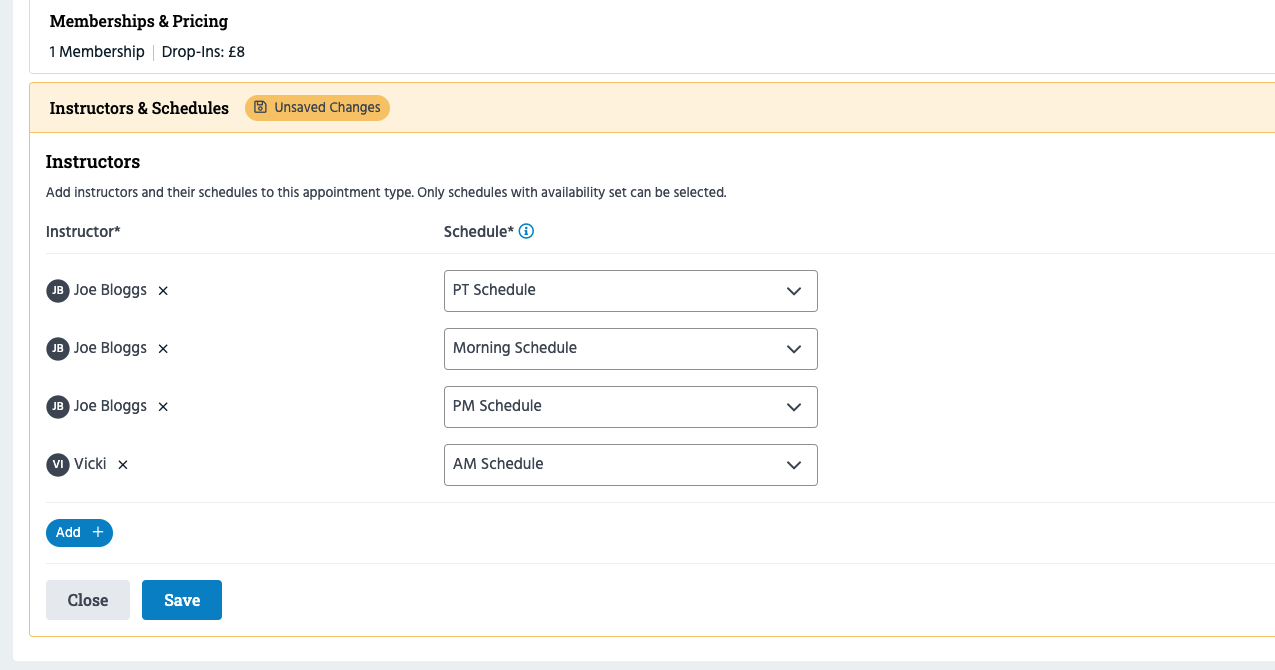Change Vicki's AM Schedule selection
The image size is (1275, 670).
[630, 464]
